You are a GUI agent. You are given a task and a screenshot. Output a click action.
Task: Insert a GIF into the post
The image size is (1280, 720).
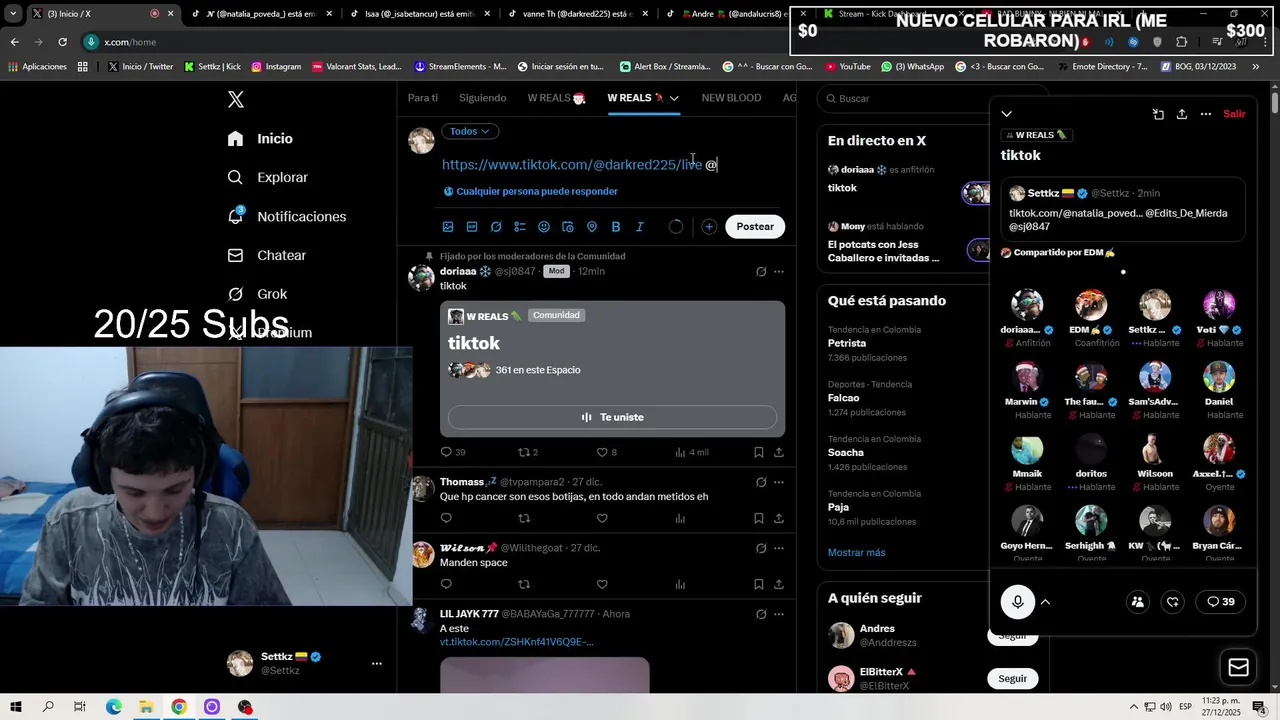(x=472, y=227)
